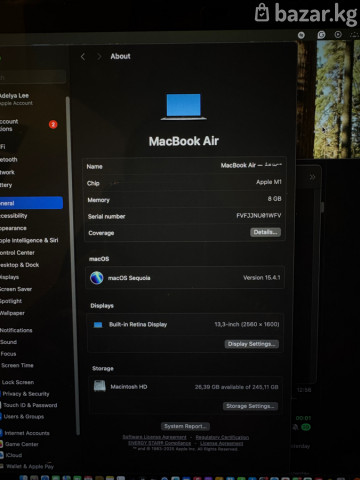Open the Regulatory Certification link
Screen dimensions: 360x480
(x=222, y=437)
